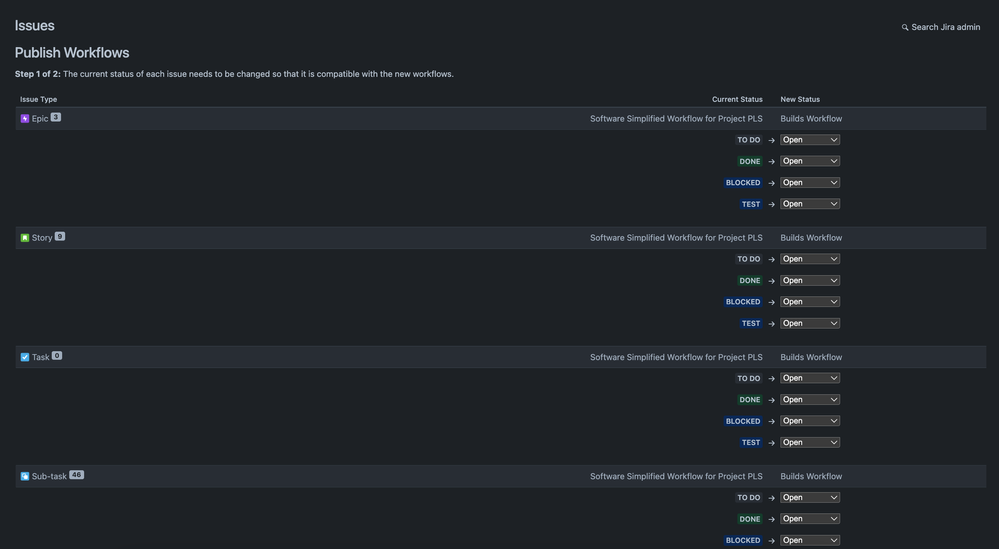Click the Story TO DO status lozenge
Viewport: 999px width, 549px height.
pos(749,259)
